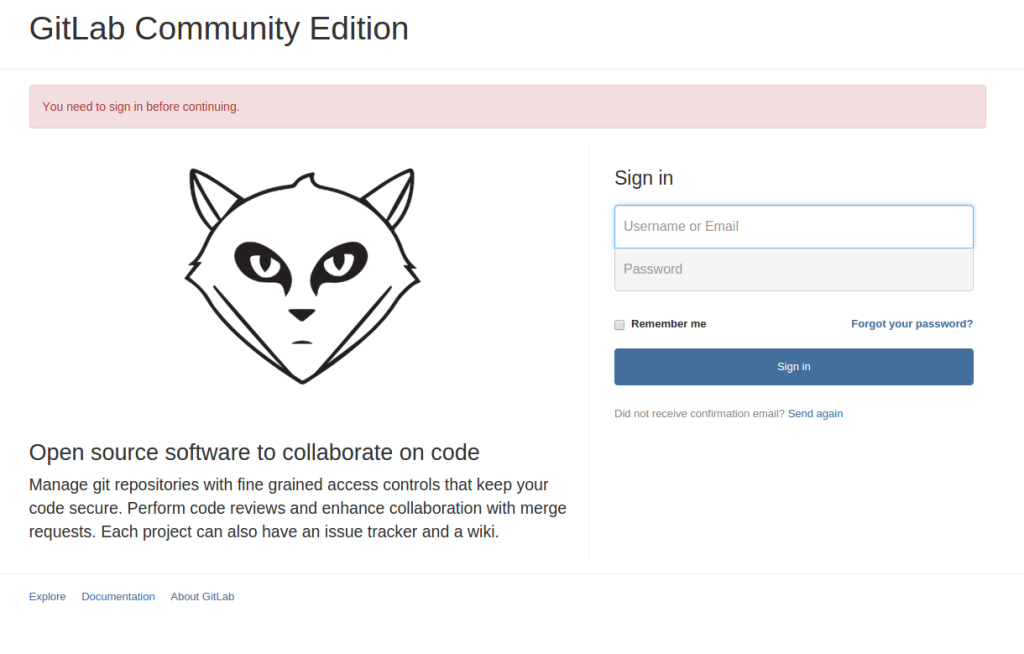Open the Forgot your password link

911,323
